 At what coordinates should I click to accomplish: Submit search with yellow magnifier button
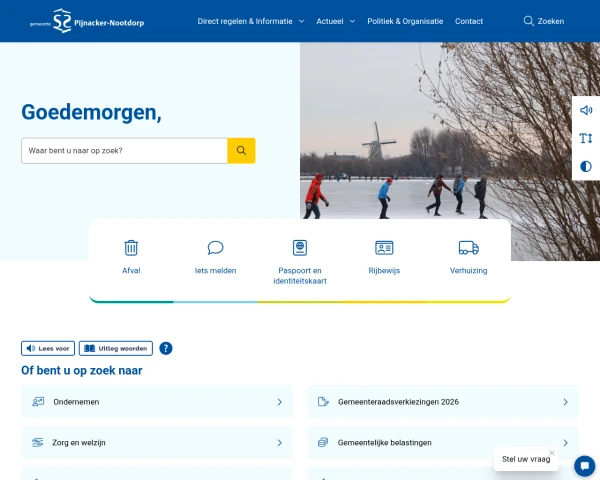click(x=241, y=151)
